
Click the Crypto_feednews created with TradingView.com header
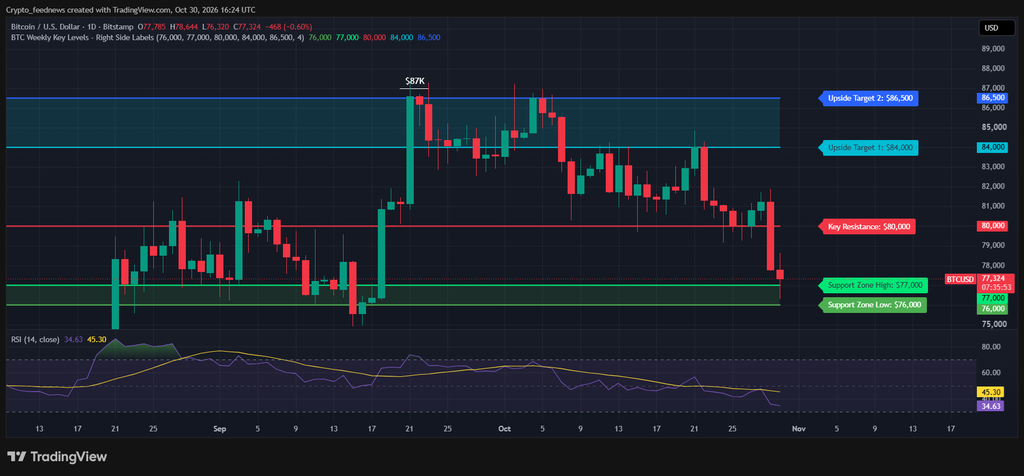131,10
